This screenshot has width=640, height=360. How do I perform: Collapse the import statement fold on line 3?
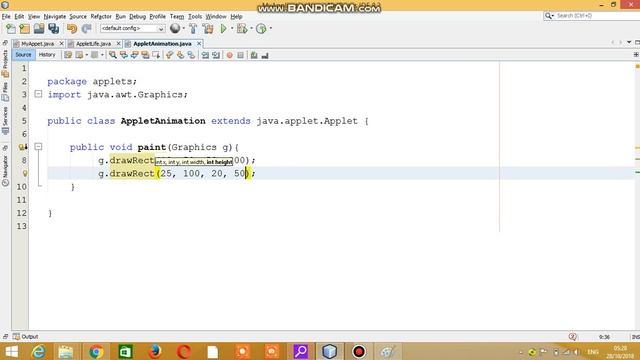coord(38,94)
